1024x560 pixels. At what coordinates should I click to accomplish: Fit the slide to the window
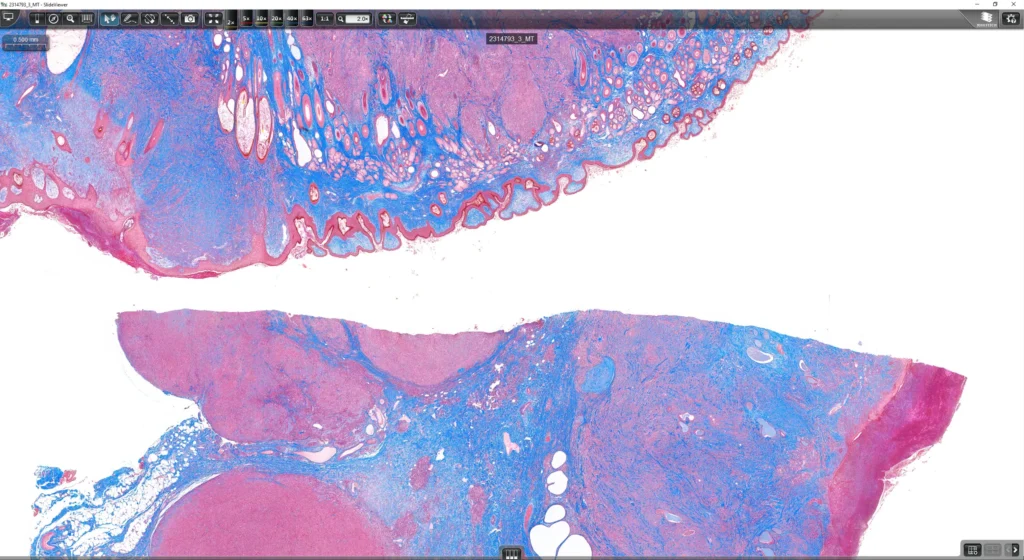click(x=214, y=19)
